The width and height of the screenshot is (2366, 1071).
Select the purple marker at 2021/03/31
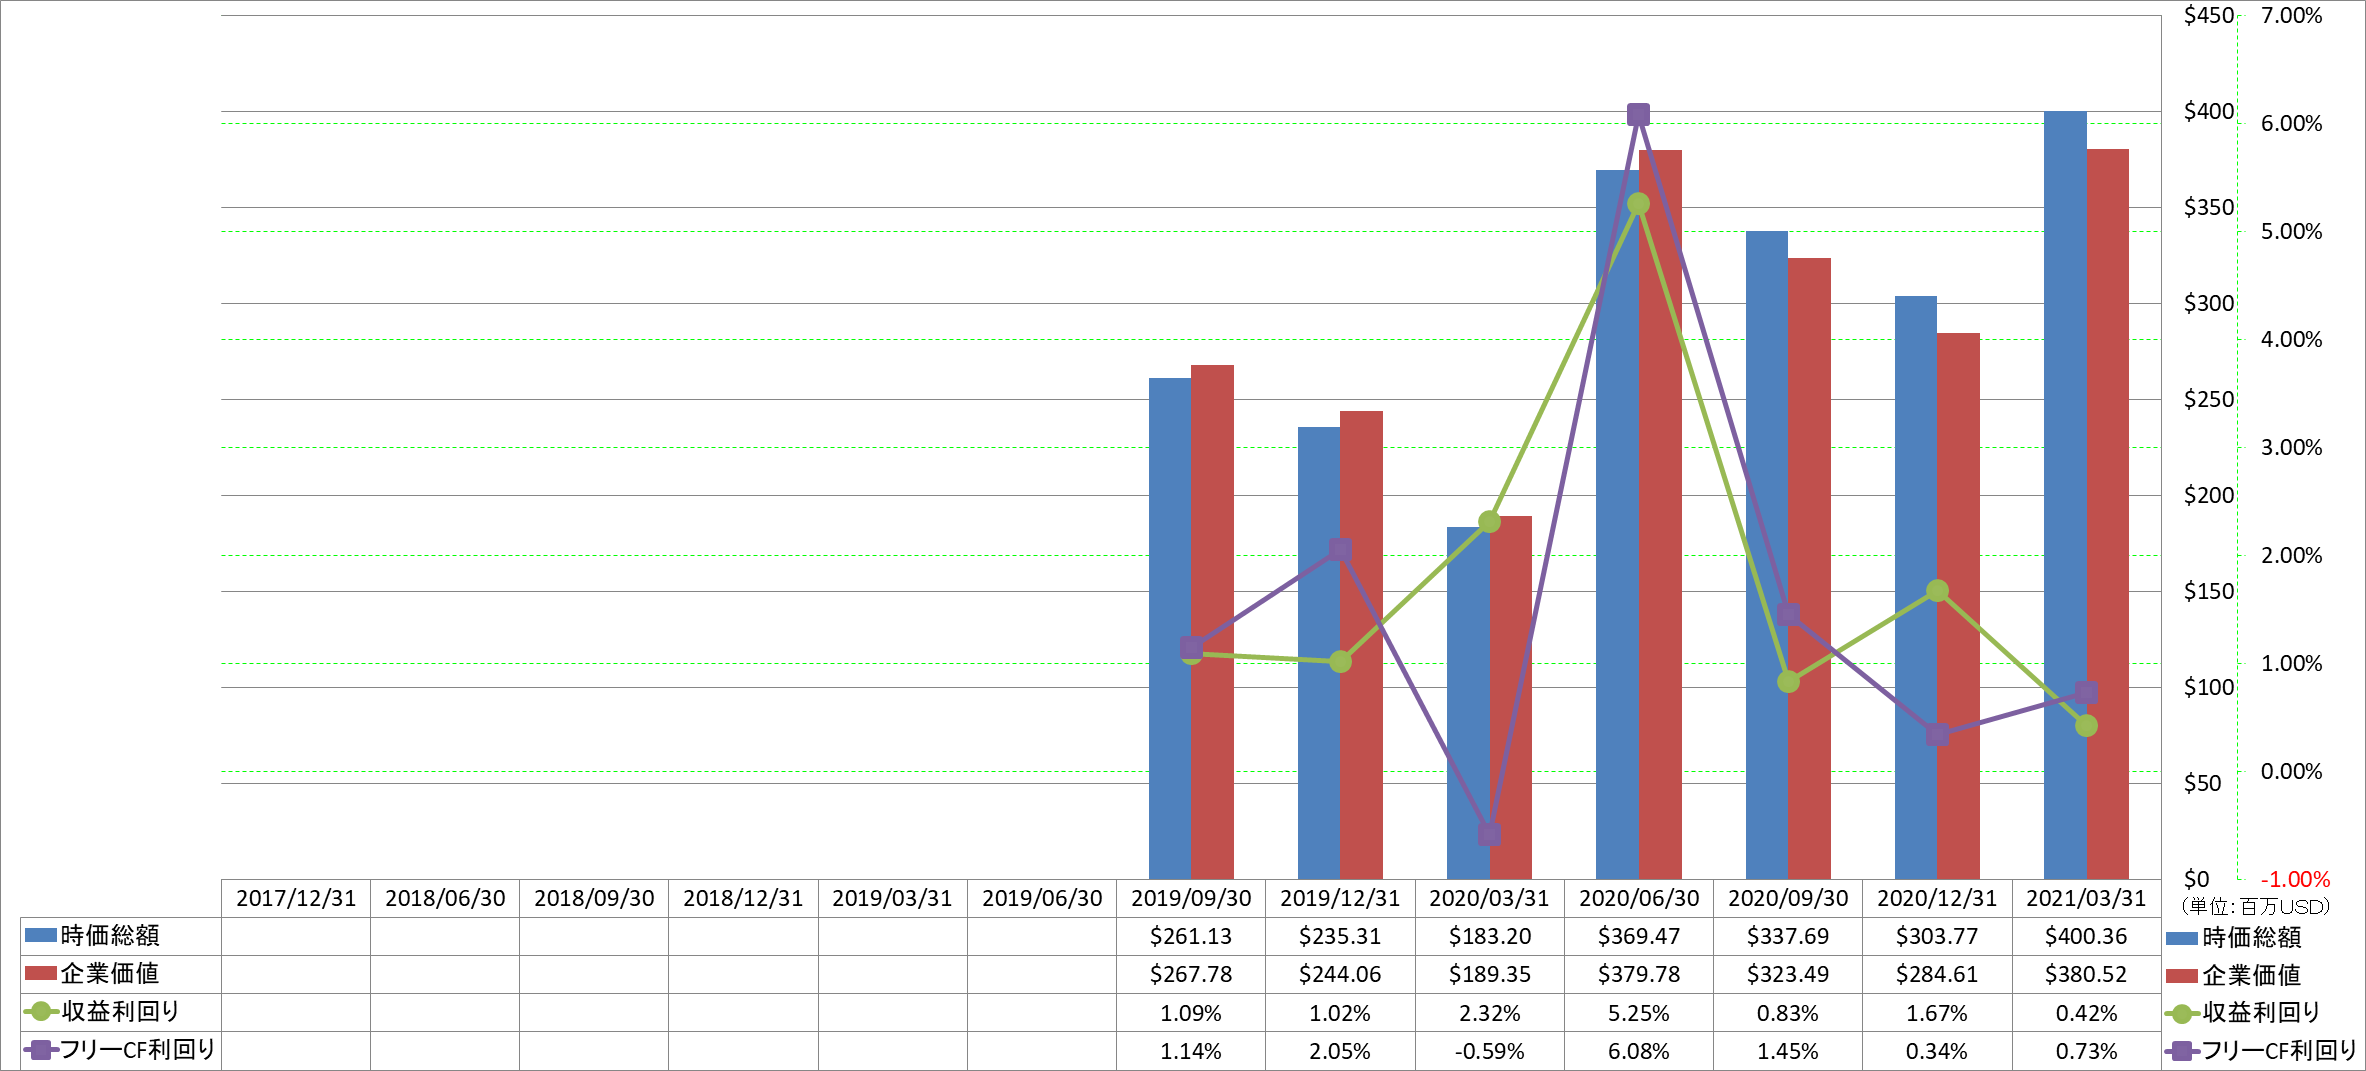(2086, 693)
